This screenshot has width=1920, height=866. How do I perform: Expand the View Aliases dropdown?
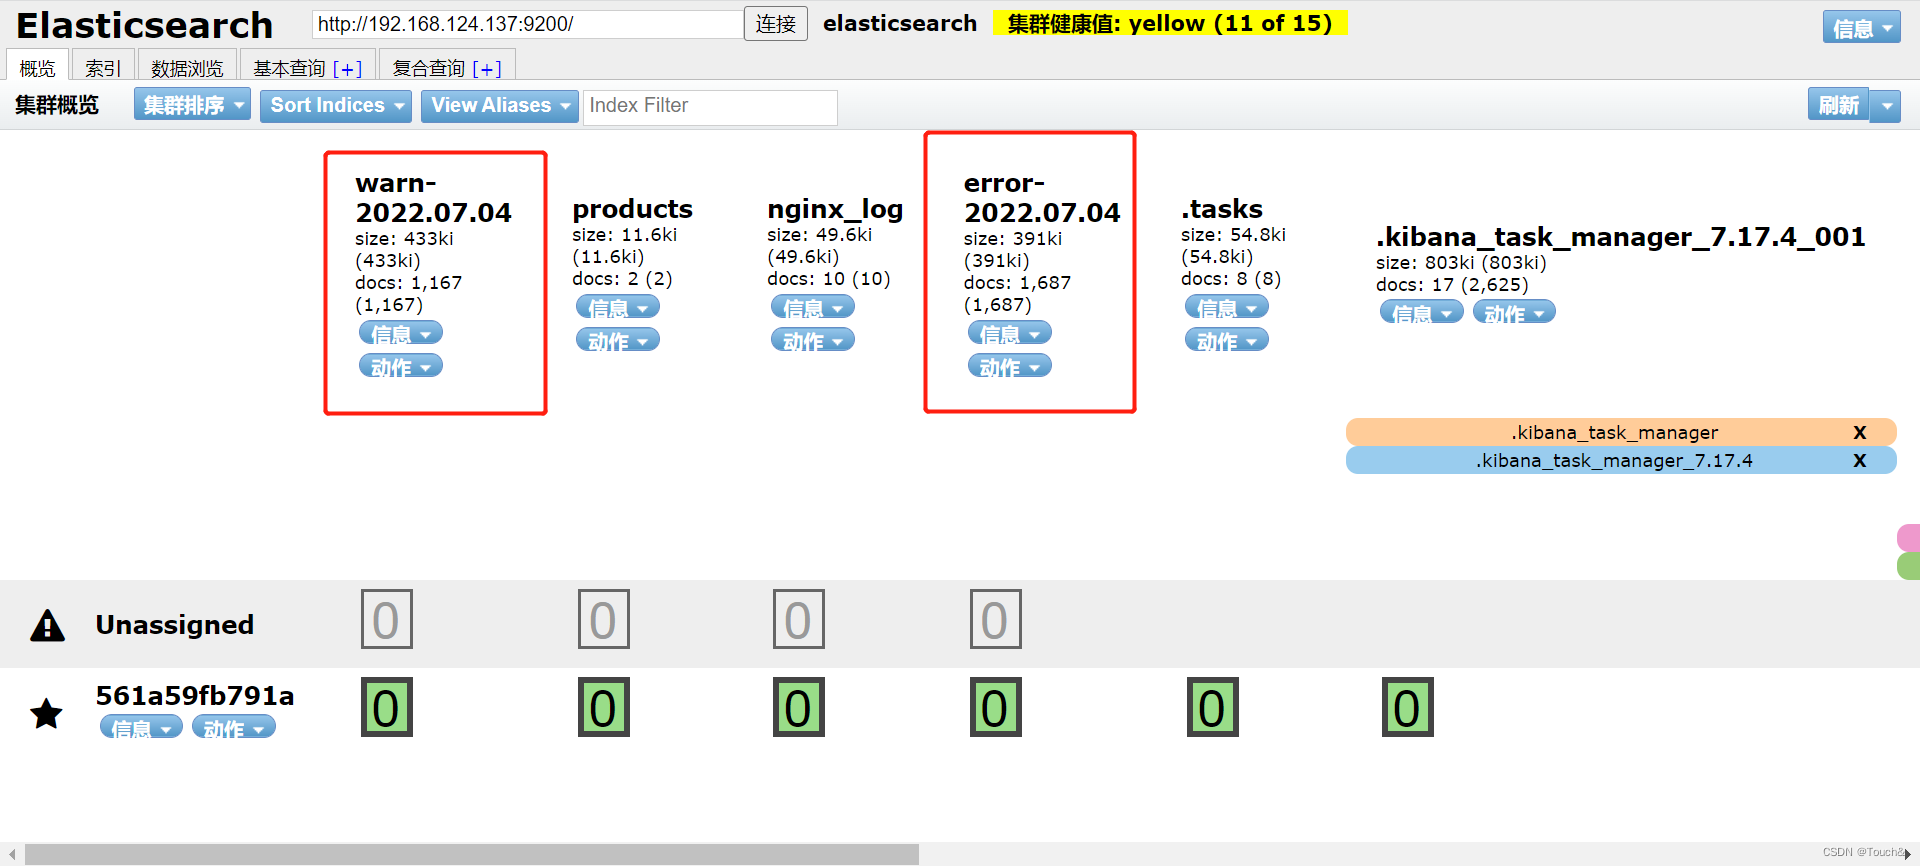500,105
